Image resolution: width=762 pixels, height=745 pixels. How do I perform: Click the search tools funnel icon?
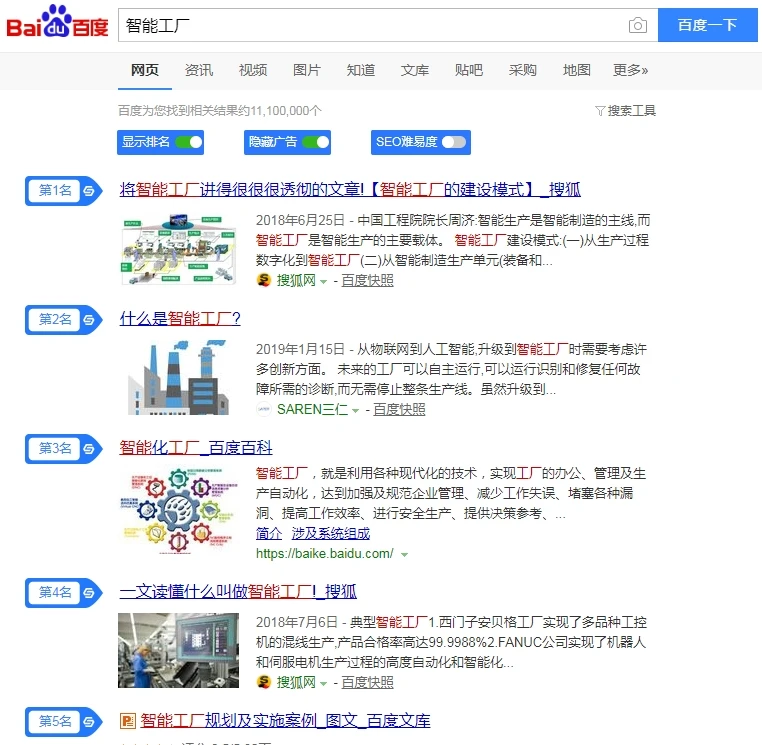[600, 111]
